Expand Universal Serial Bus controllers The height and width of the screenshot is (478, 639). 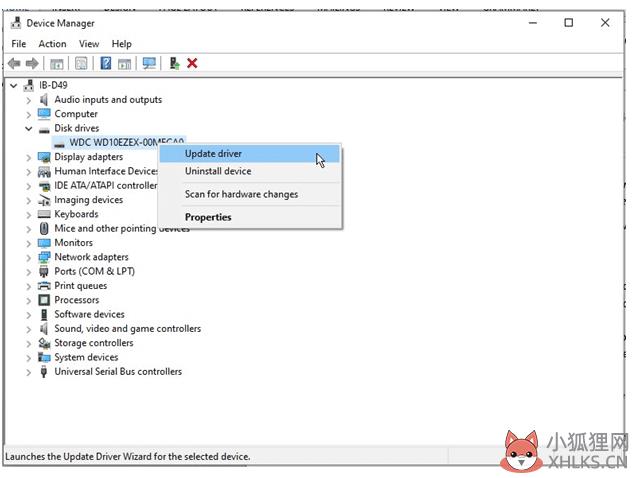[x=29, y=372]
